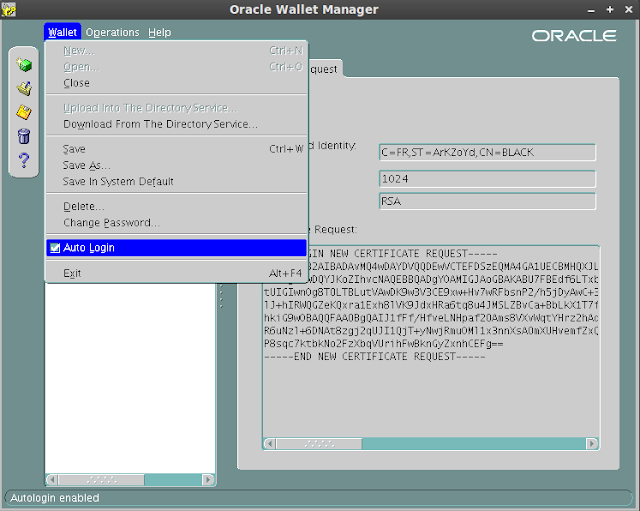The width and height of the screenshot is (640, 511).
Task: Click the New menu entry
Action: (x=176, y=51)
